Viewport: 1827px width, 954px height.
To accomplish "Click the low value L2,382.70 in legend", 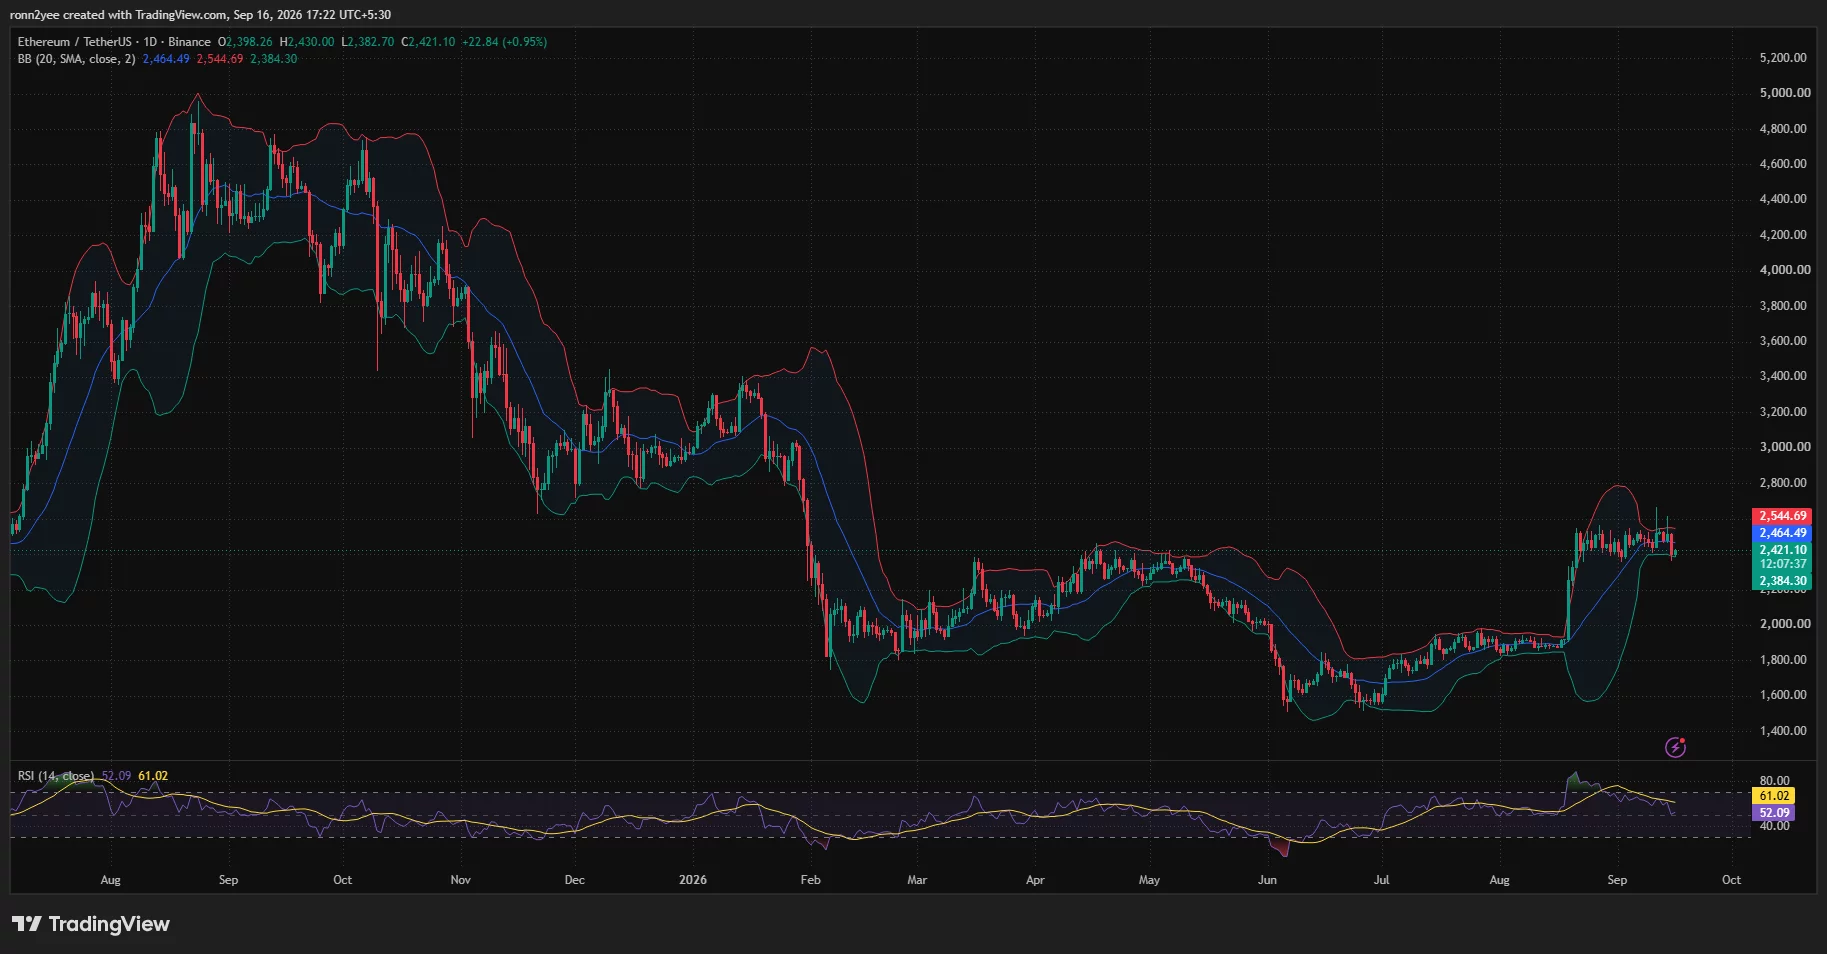I will pos(367,42).
